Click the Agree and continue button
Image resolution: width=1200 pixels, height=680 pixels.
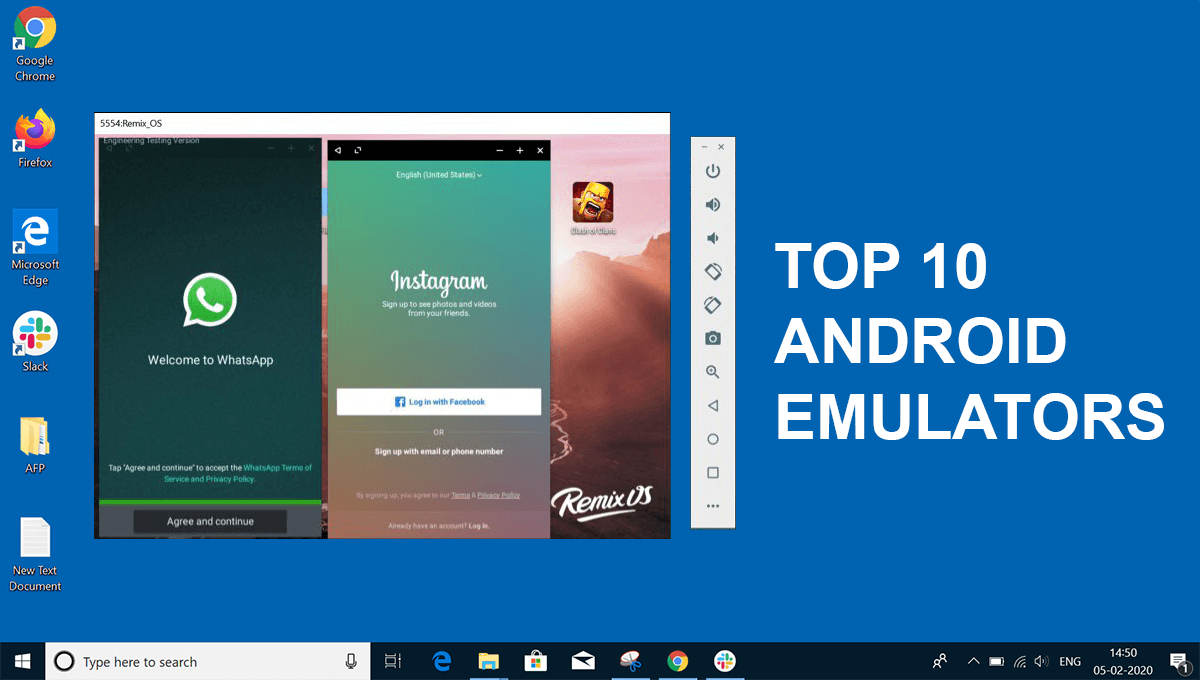click(210, 521)
